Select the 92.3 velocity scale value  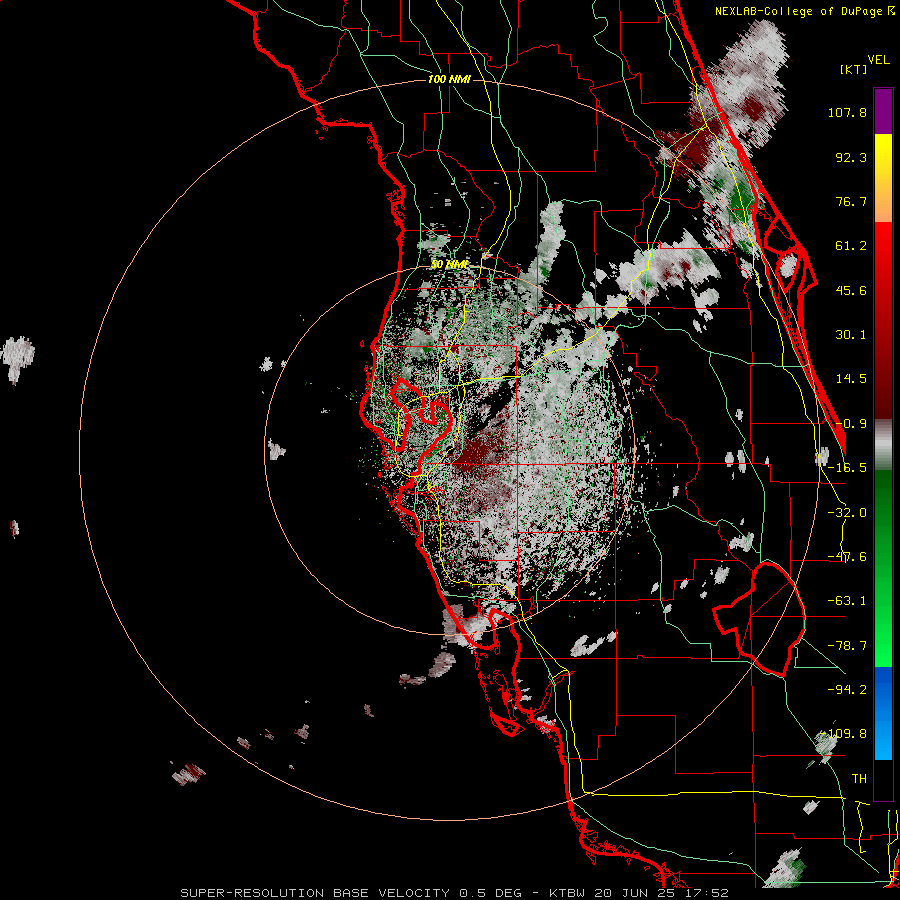[851, 157]
